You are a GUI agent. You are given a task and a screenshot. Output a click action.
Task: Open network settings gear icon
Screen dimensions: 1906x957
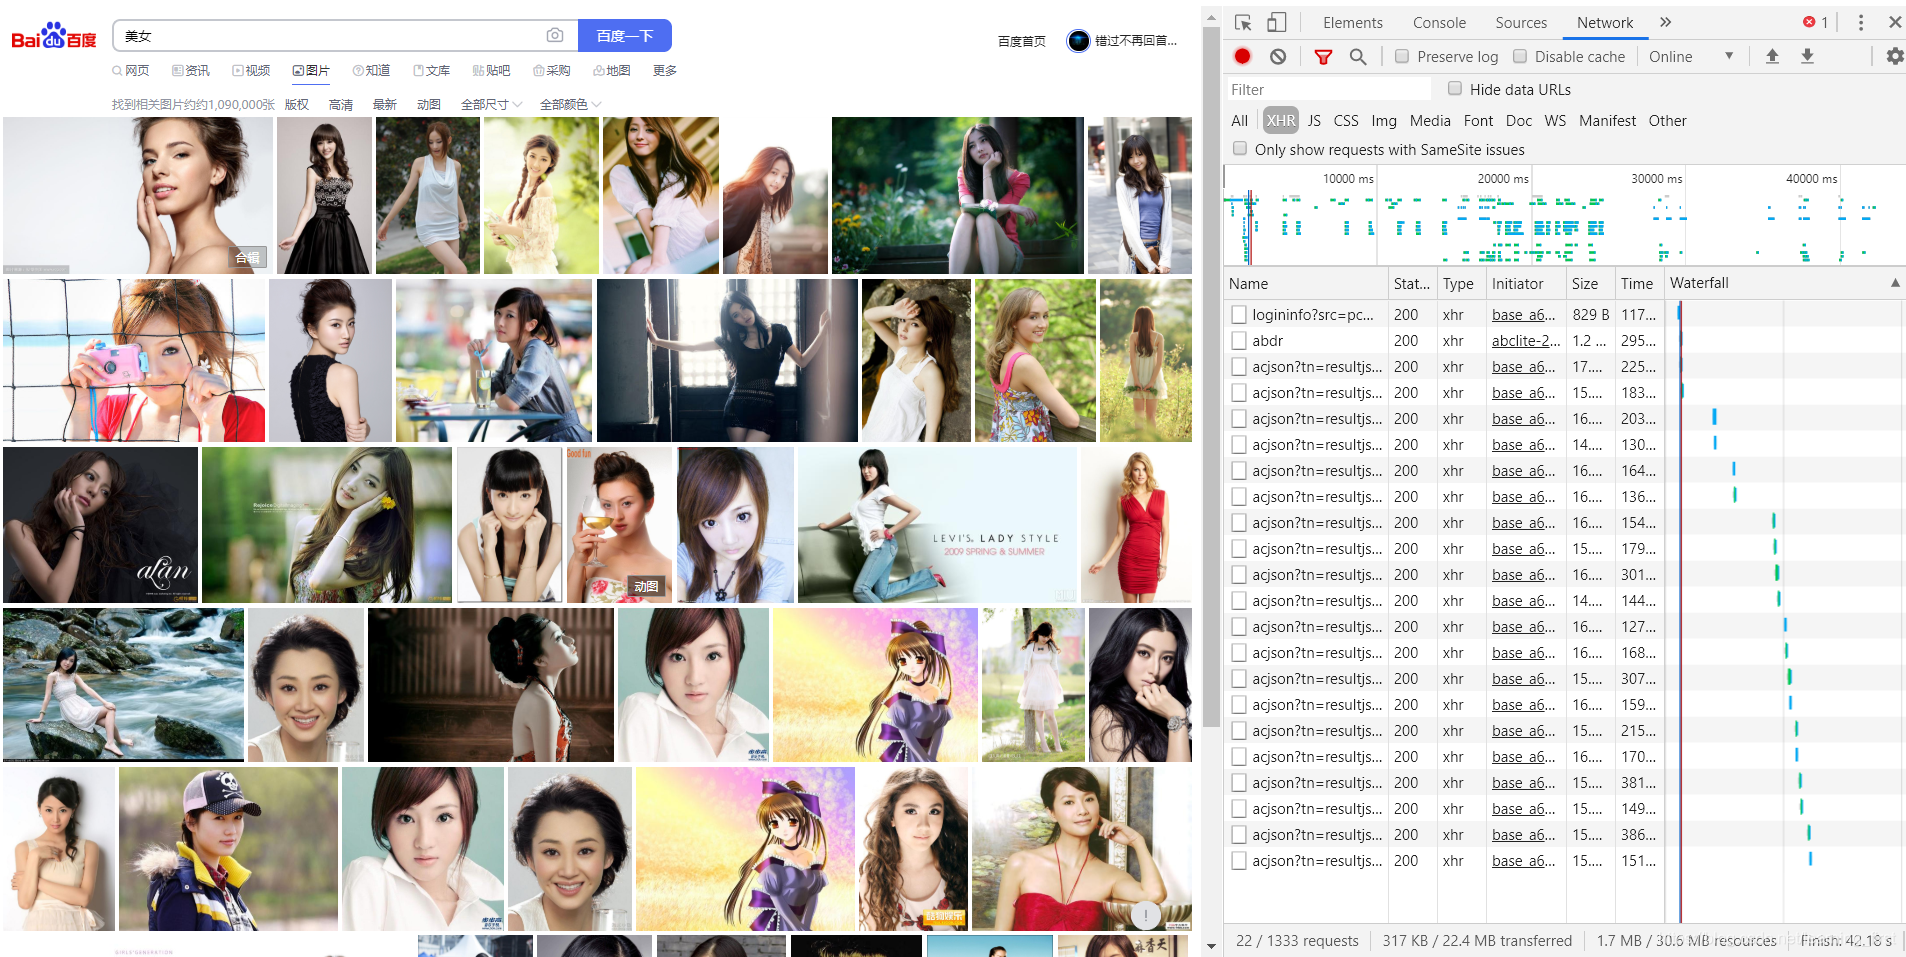[x=1895, y=57]
